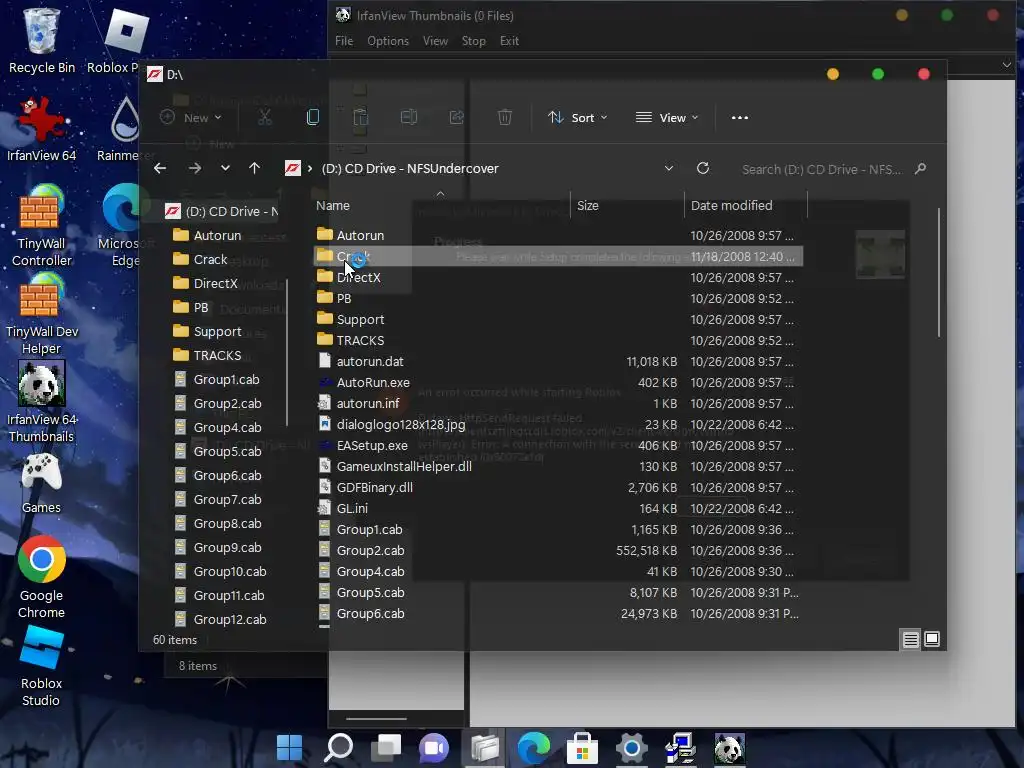Open the New dropdown in Explorer

pyautogui.click(x=191, y=118)
